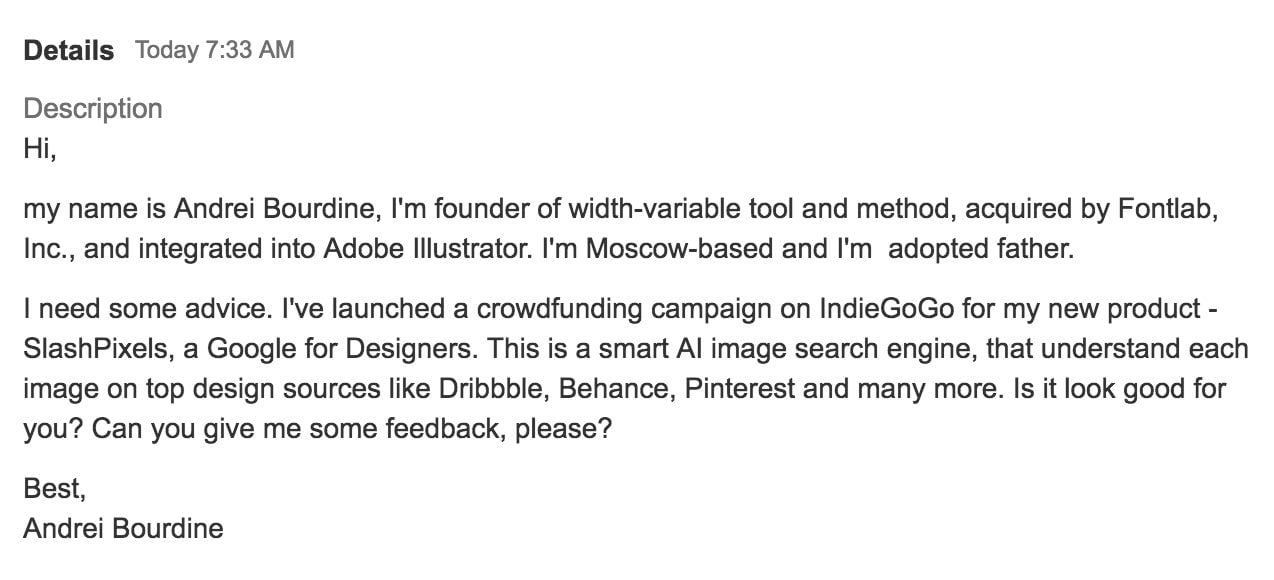Click the bold Details heading

point(69,51)
